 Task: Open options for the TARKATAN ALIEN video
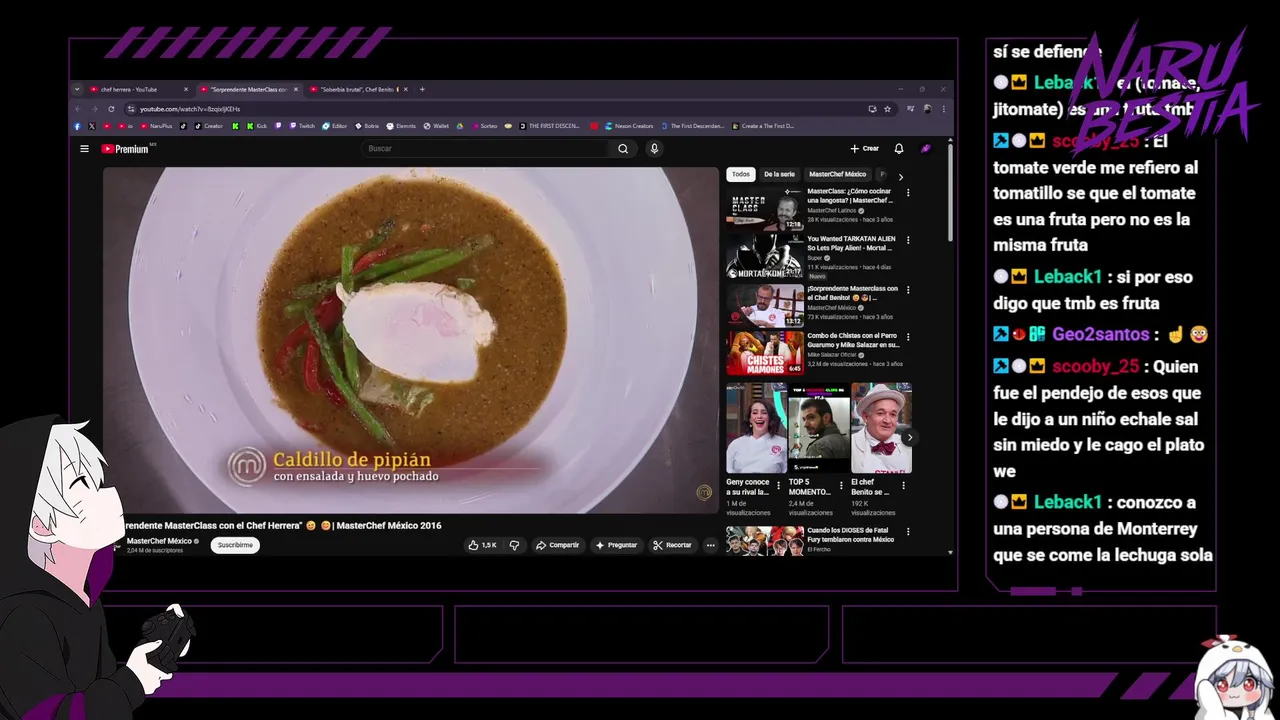click(x=908, y=240)
